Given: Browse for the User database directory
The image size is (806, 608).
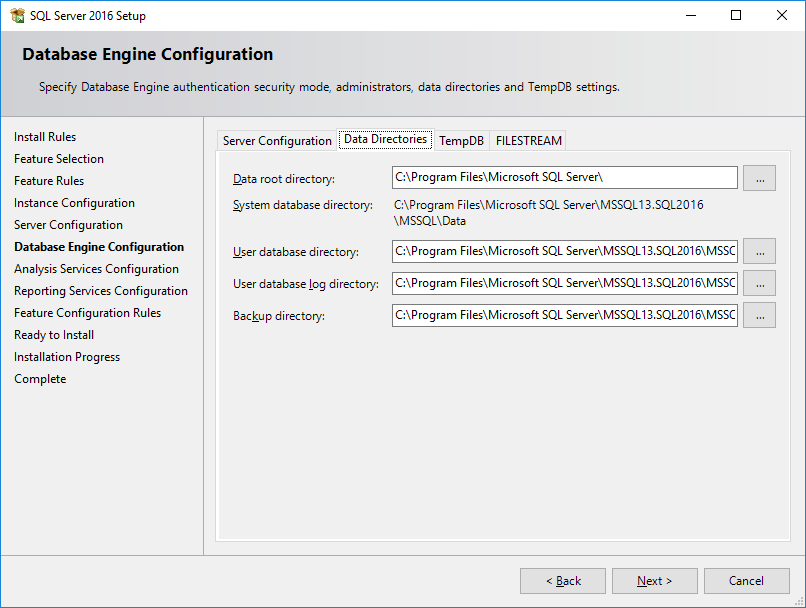Looking at the screenshot, I should click(x=759, y=251).
